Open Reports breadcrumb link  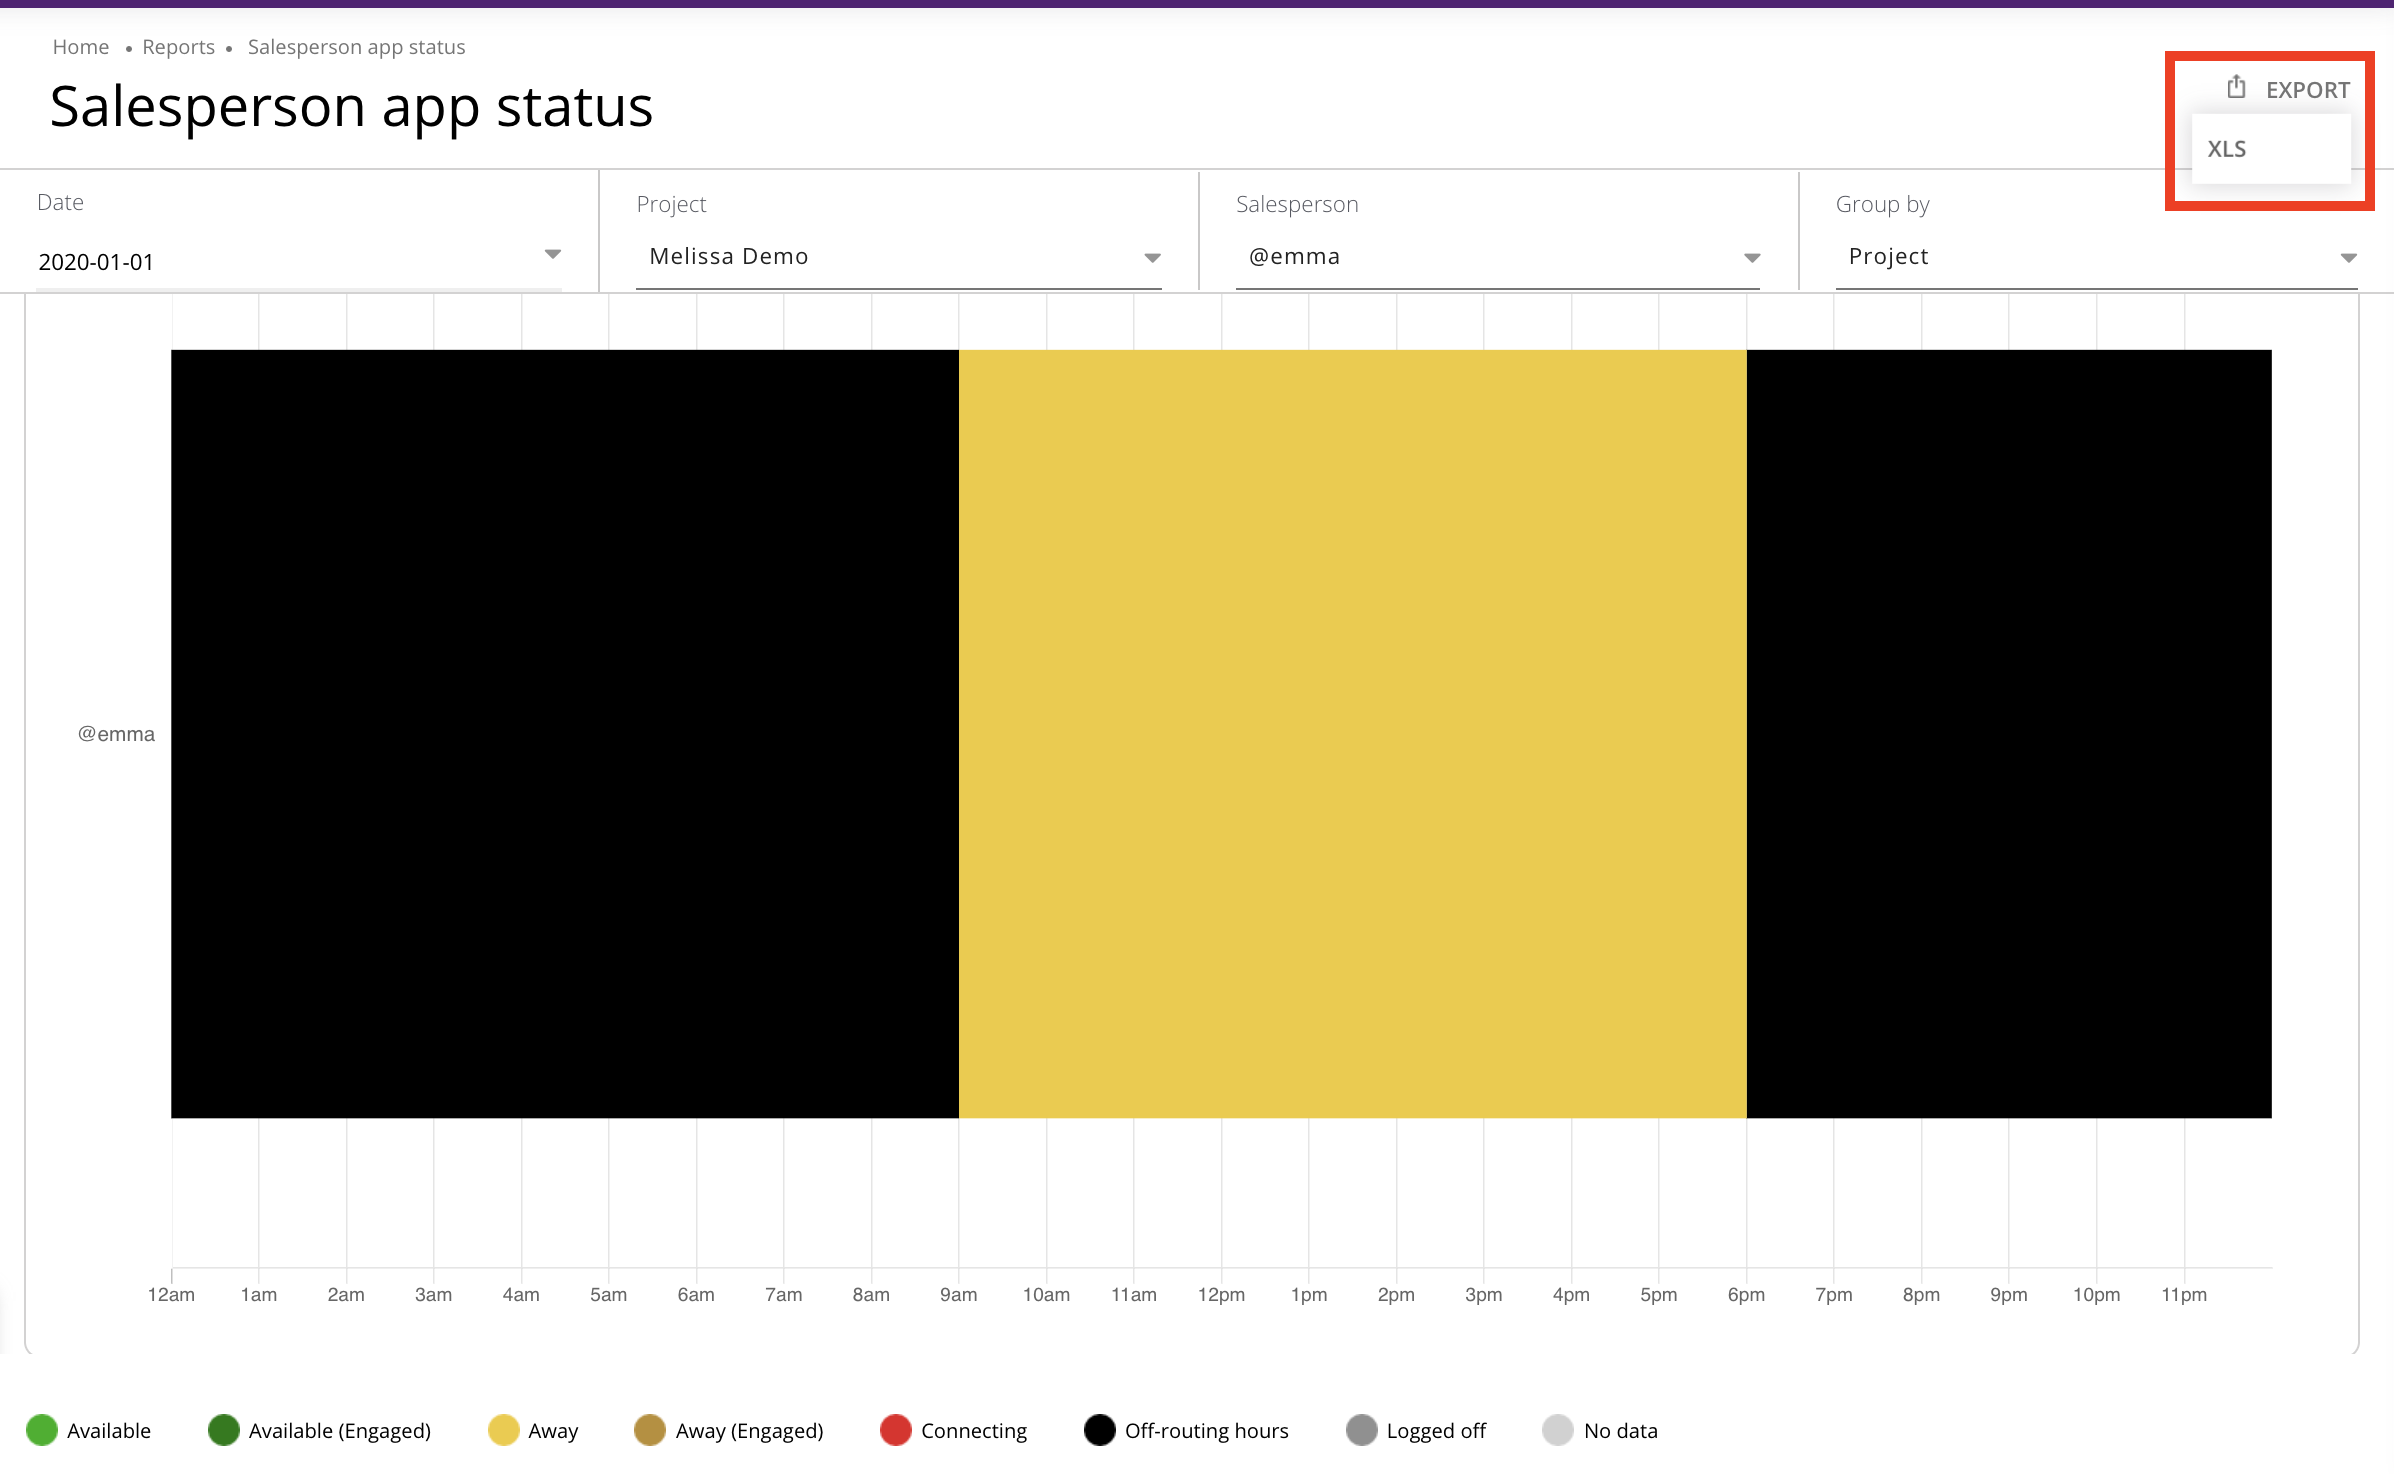click(x=178, y=47)
